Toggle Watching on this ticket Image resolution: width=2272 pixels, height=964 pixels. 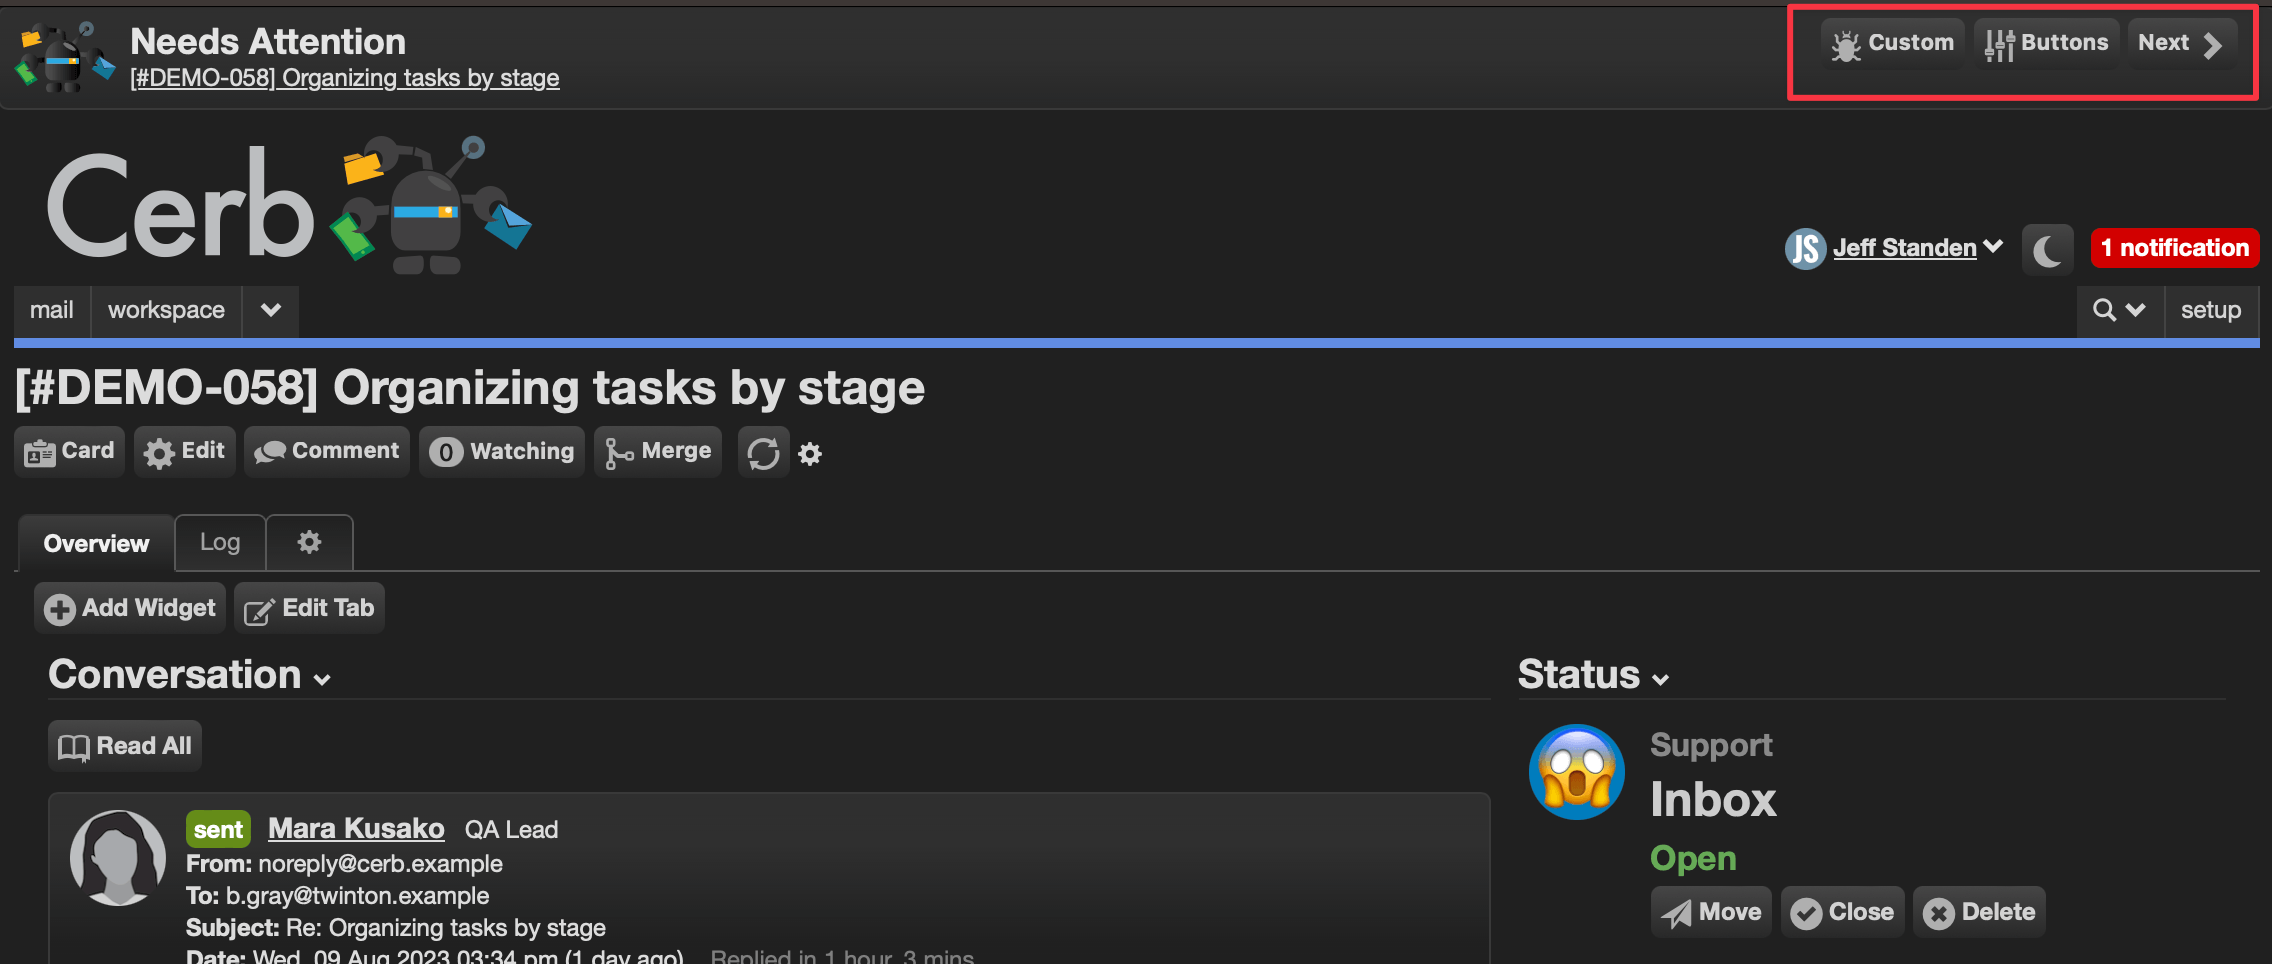[502, 452]
